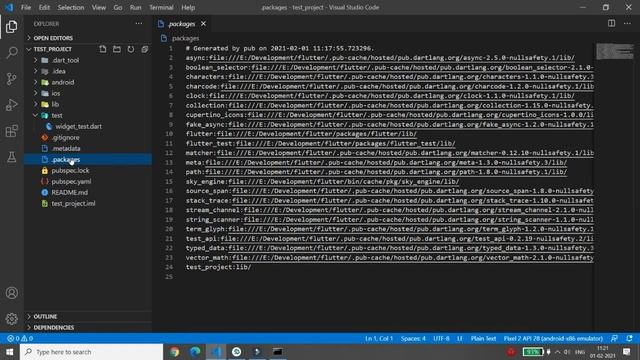640x360 pixels.
Task: Open the Terminal menu
Action: pos(161,7)
